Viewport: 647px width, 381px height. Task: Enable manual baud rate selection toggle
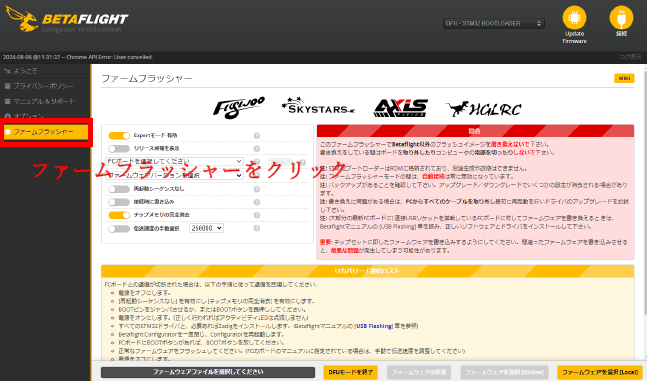click(119, 229)
